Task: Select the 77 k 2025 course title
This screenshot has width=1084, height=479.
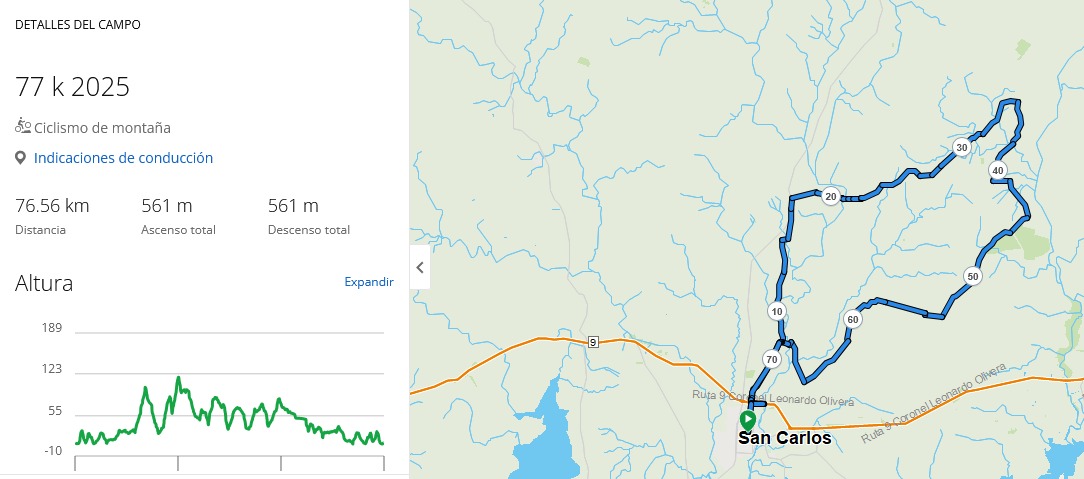Action: point(72,87)
